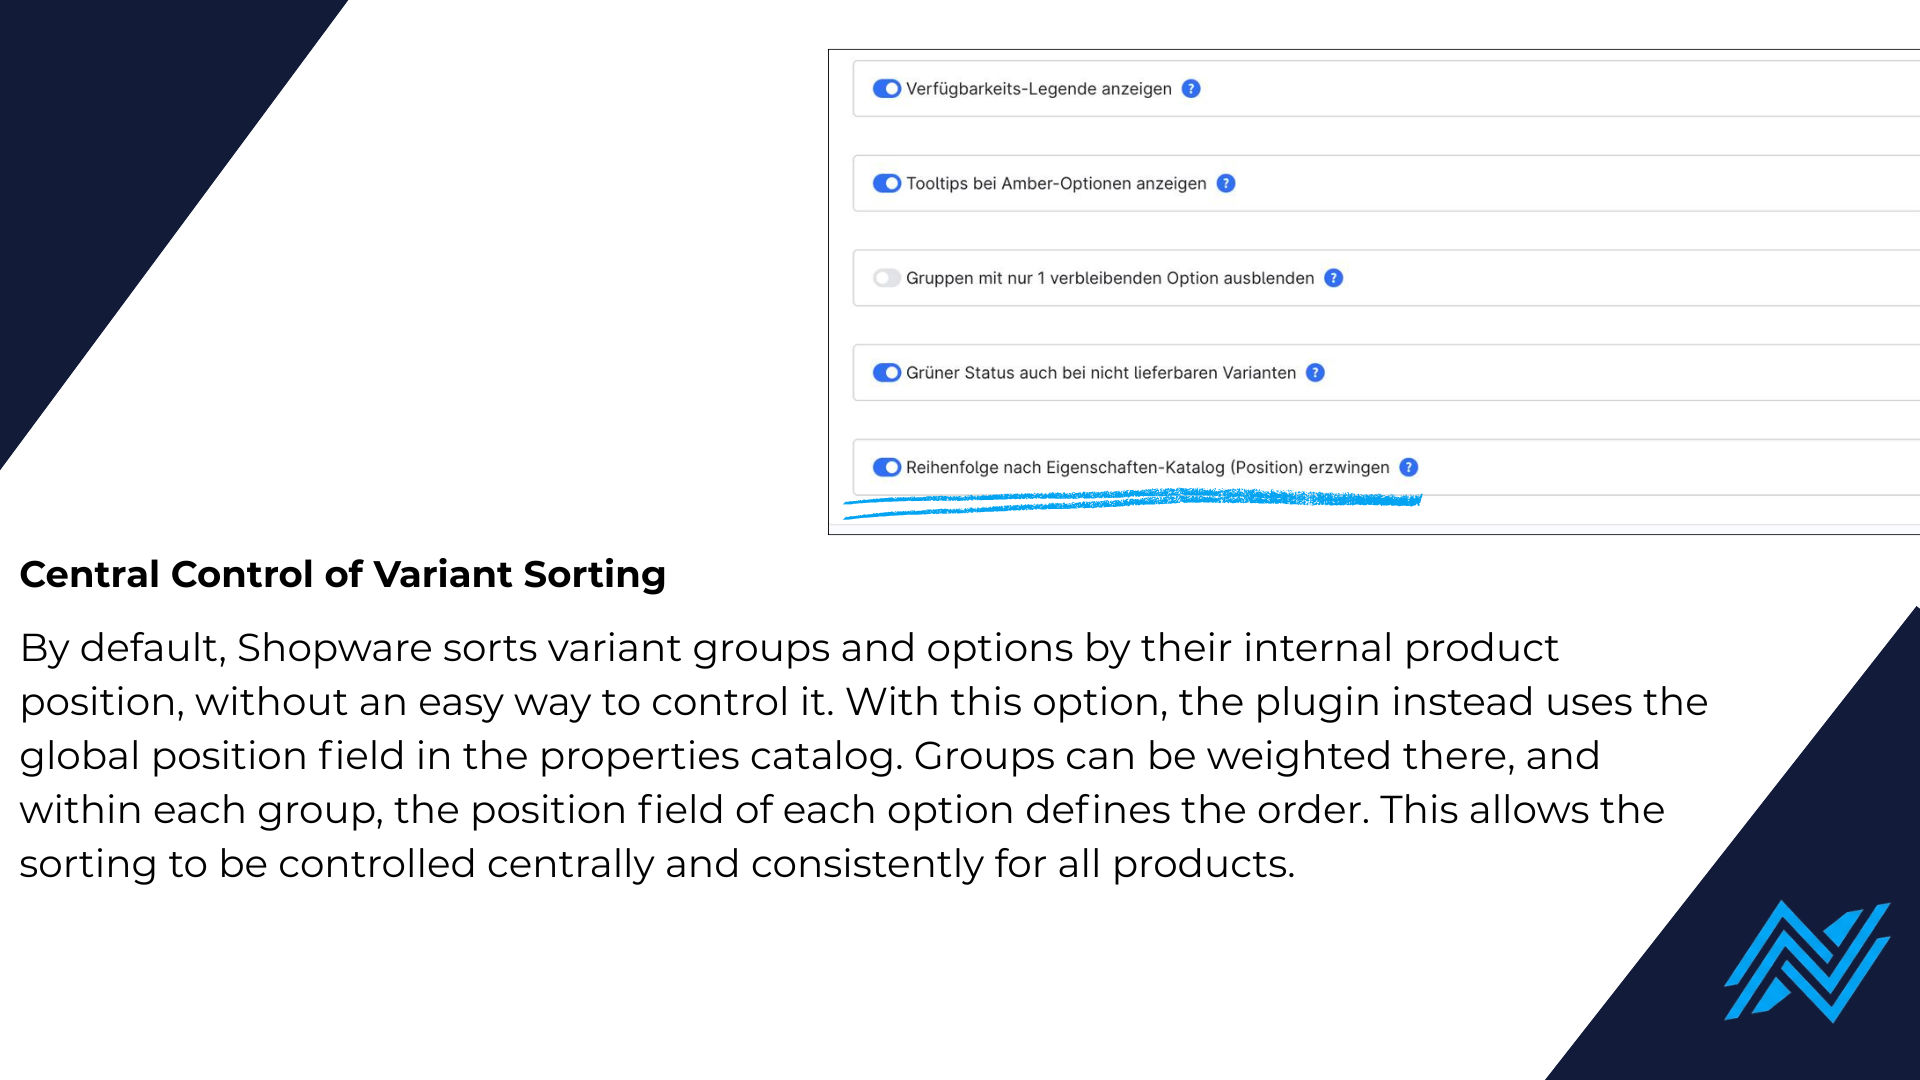Open help icon for Reihenfolge nach Eigenschaften-Katalog
This screenshot has width=1920, height=1080.
(x=1409, y=467)
